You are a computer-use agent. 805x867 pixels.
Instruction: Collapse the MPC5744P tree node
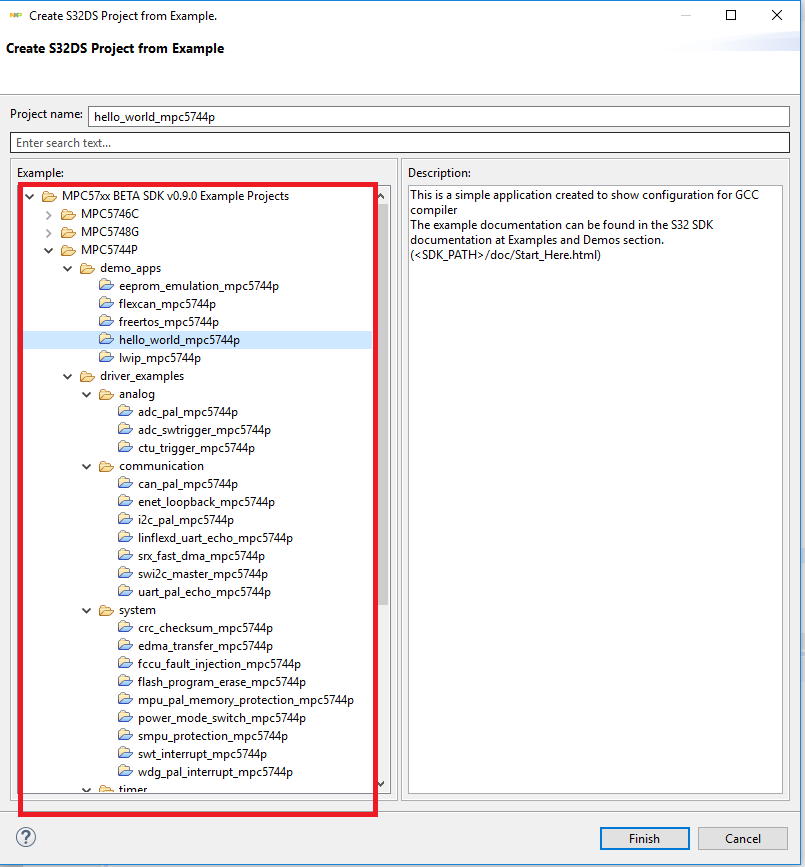(49, 250)
